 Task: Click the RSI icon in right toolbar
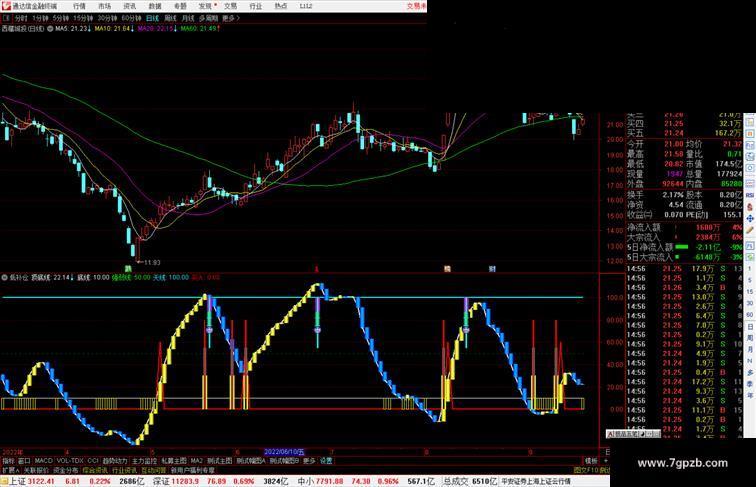point(750,195)
